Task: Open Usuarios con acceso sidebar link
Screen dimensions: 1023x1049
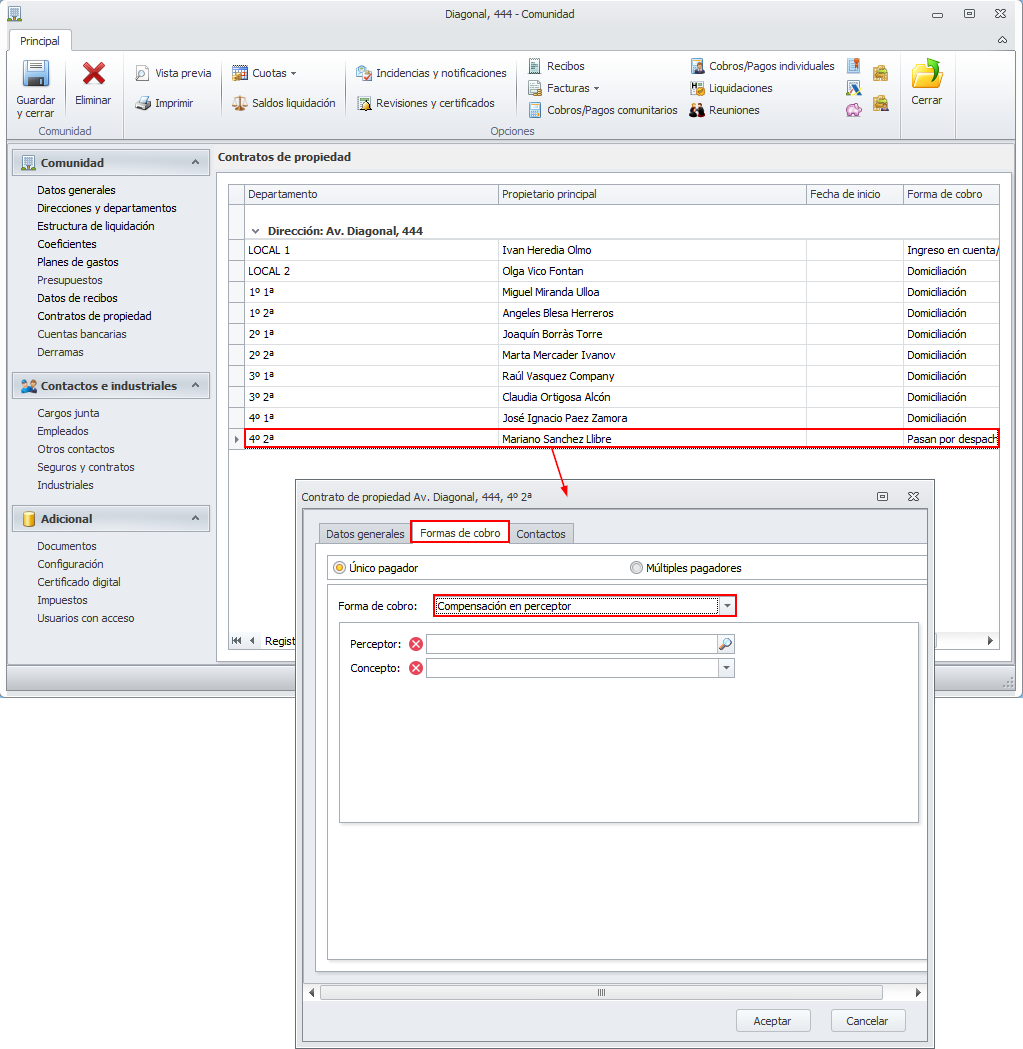Action: tap(86, 618)
